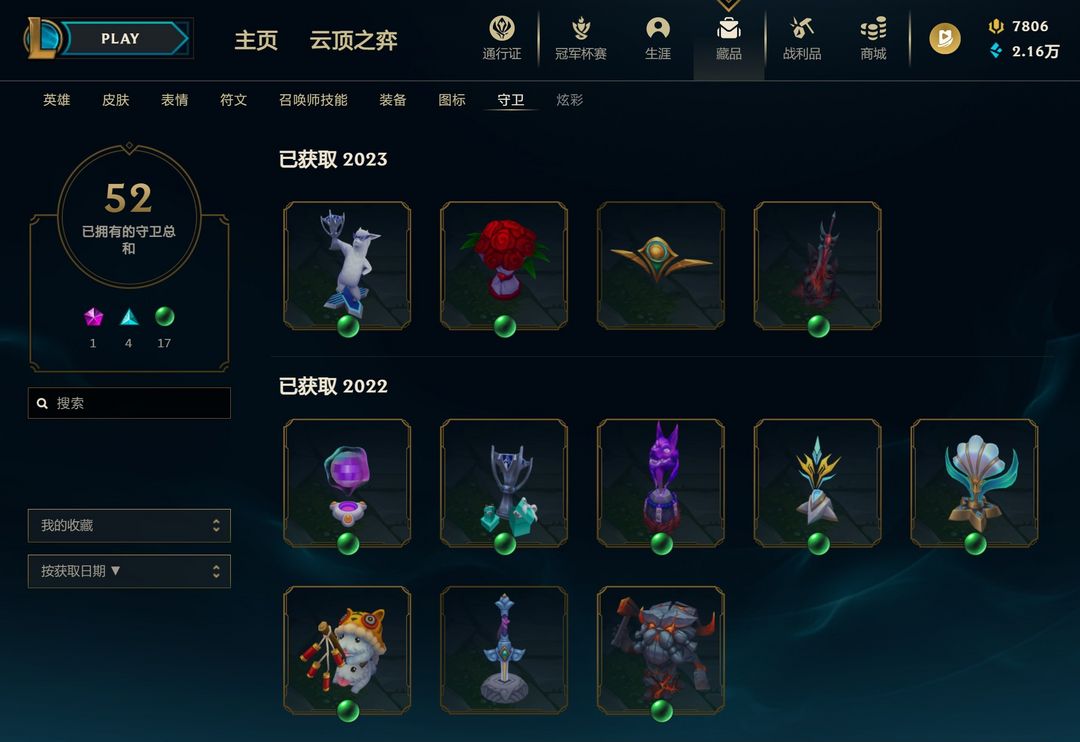
Task: Click the League of Legends logo
Action: click(41, 39)
